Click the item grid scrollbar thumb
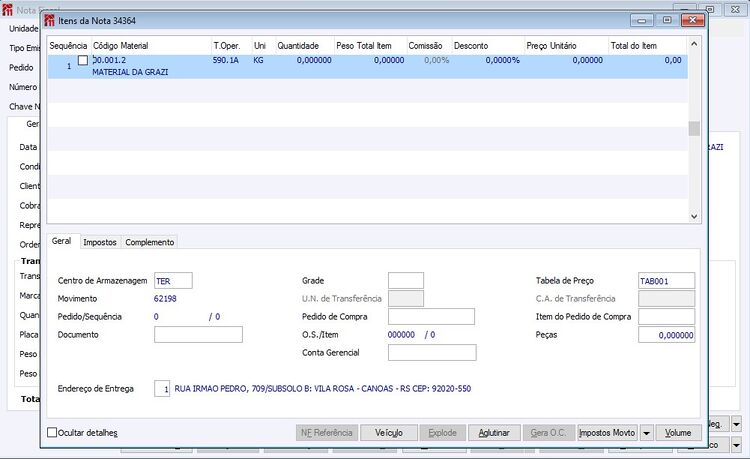The height and width of the screenshot is (459, 750). coord(694,129)
